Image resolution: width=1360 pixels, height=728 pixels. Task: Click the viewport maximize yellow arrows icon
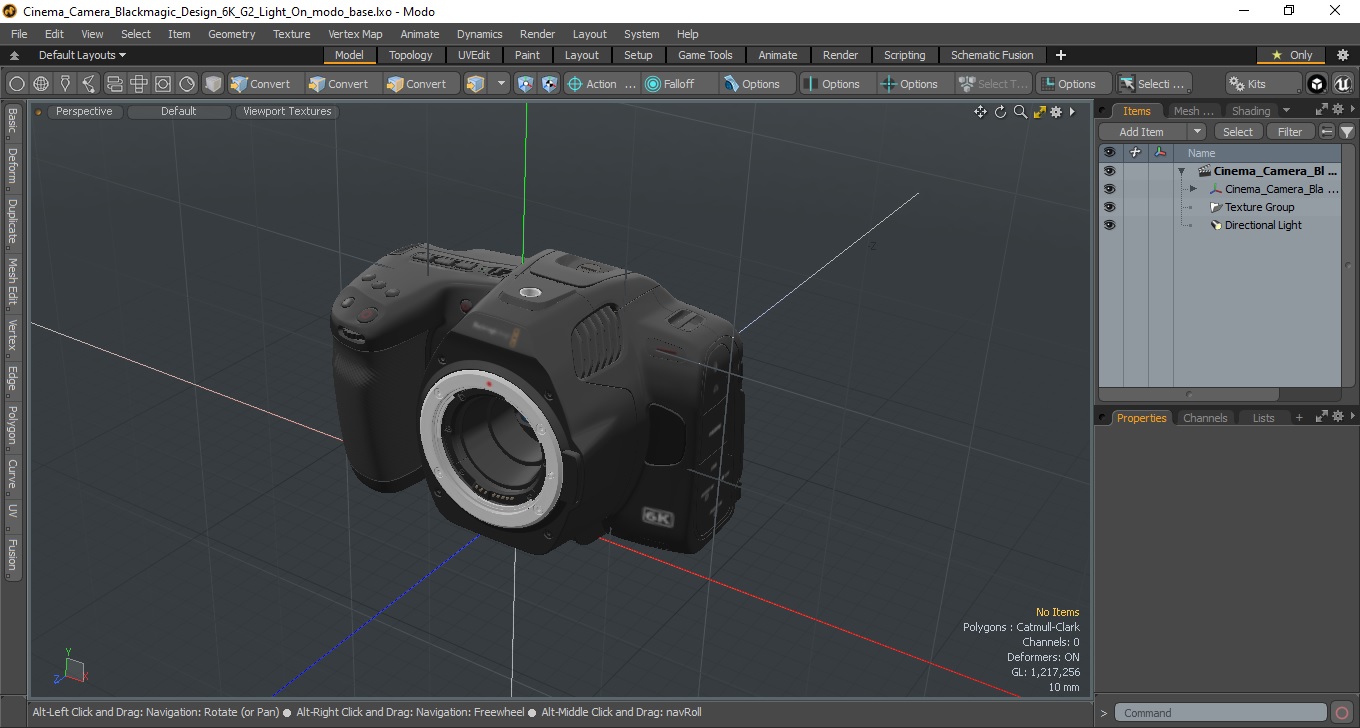(1040, 112)
